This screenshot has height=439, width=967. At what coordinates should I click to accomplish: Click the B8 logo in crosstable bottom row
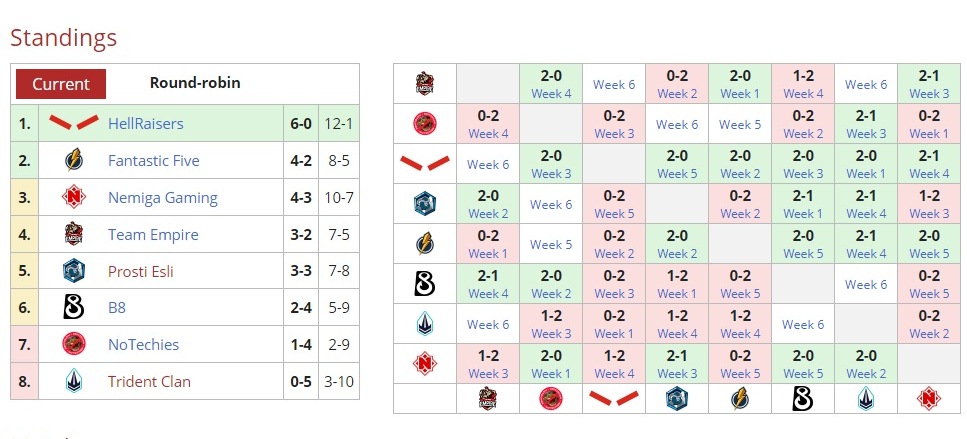coord(802,399)
